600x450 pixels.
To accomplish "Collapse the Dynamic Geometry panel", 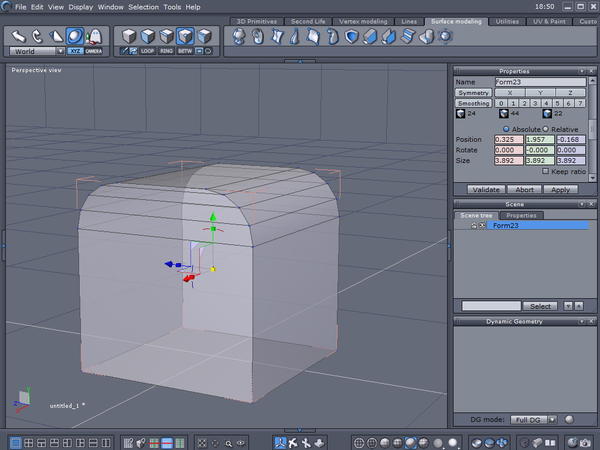I will pyautogui.click(x=582, y=321).
